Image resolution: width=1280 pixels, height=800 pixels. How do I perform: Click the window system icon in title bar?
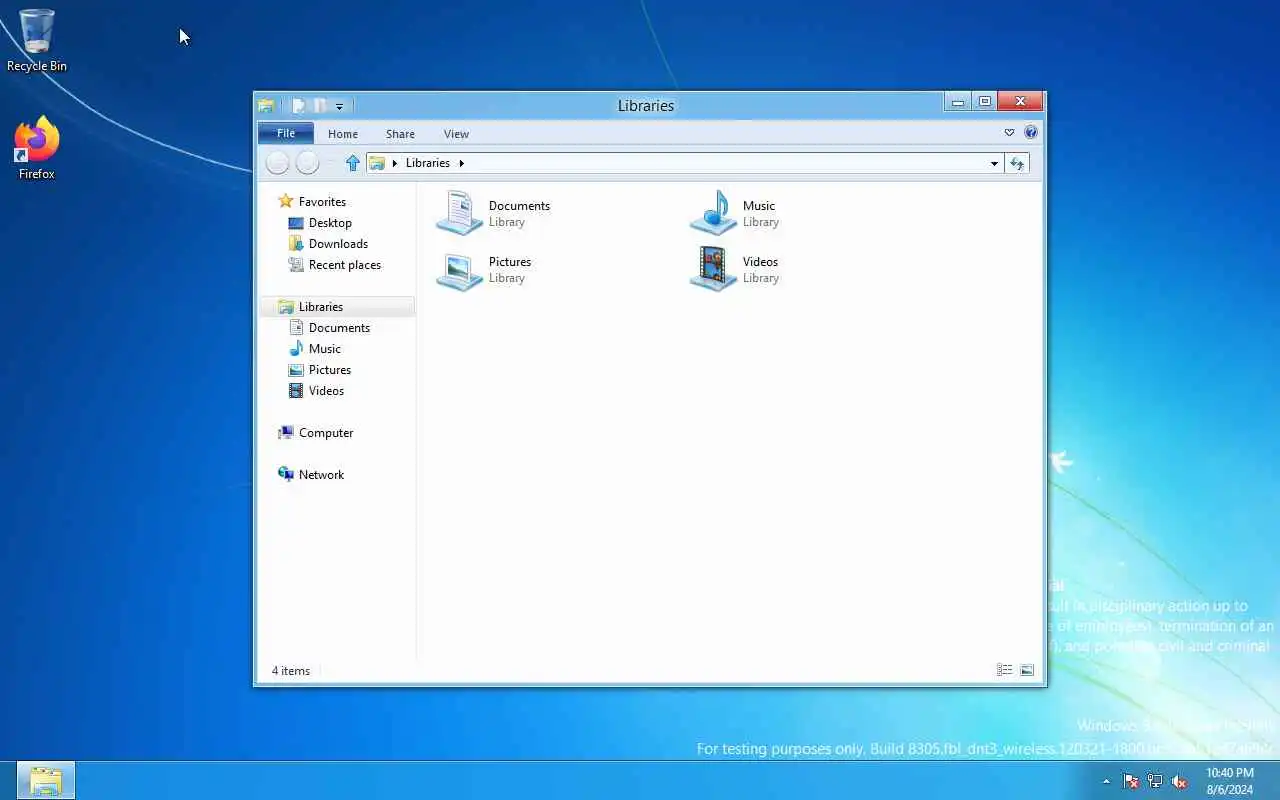click(x=266, y=105)
